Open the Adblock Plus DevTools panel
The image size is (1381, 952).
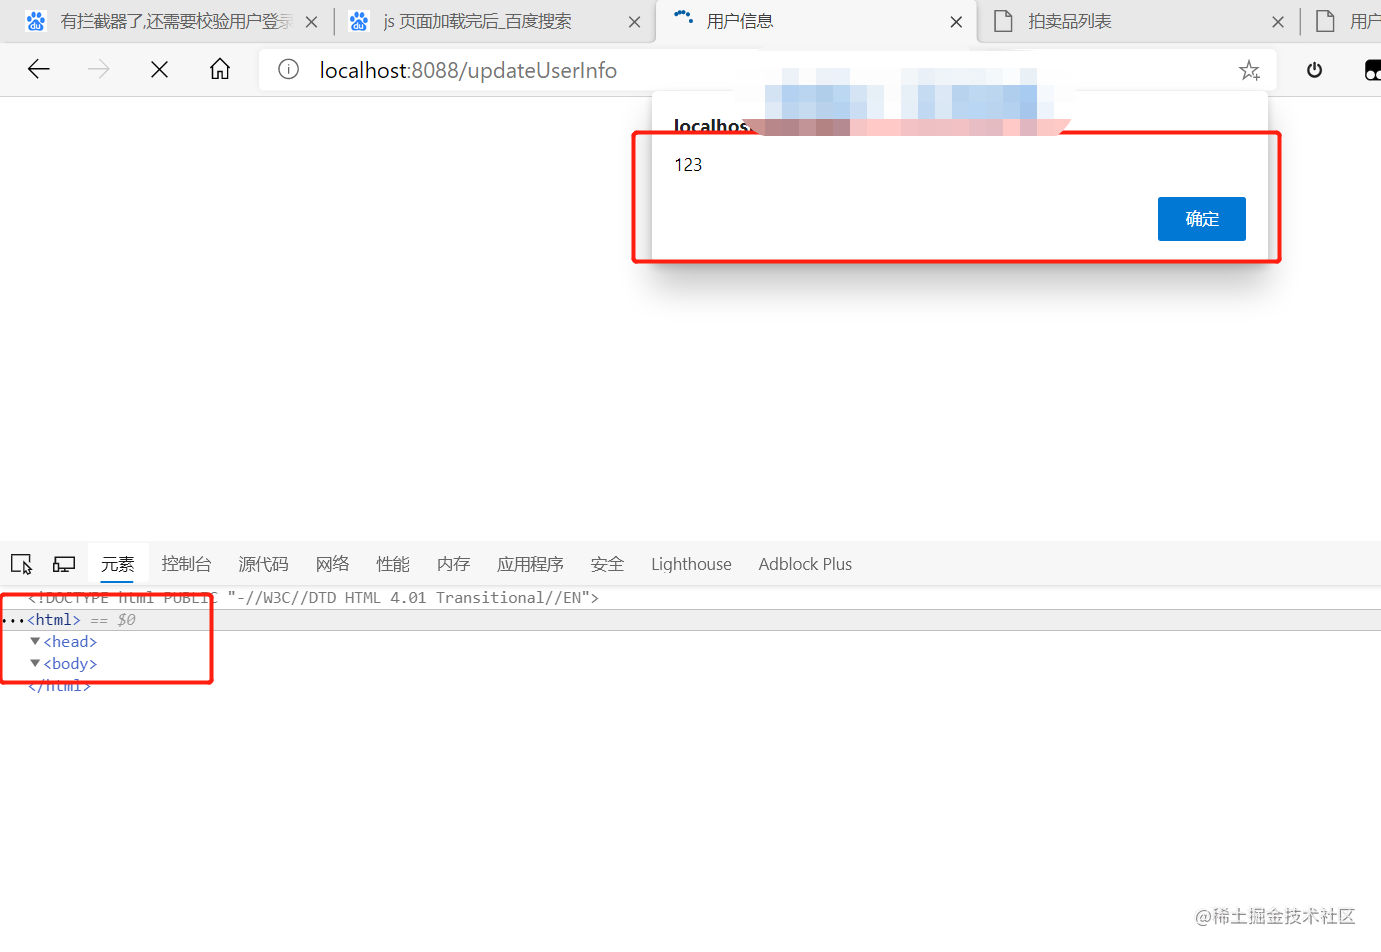point(804,563)
